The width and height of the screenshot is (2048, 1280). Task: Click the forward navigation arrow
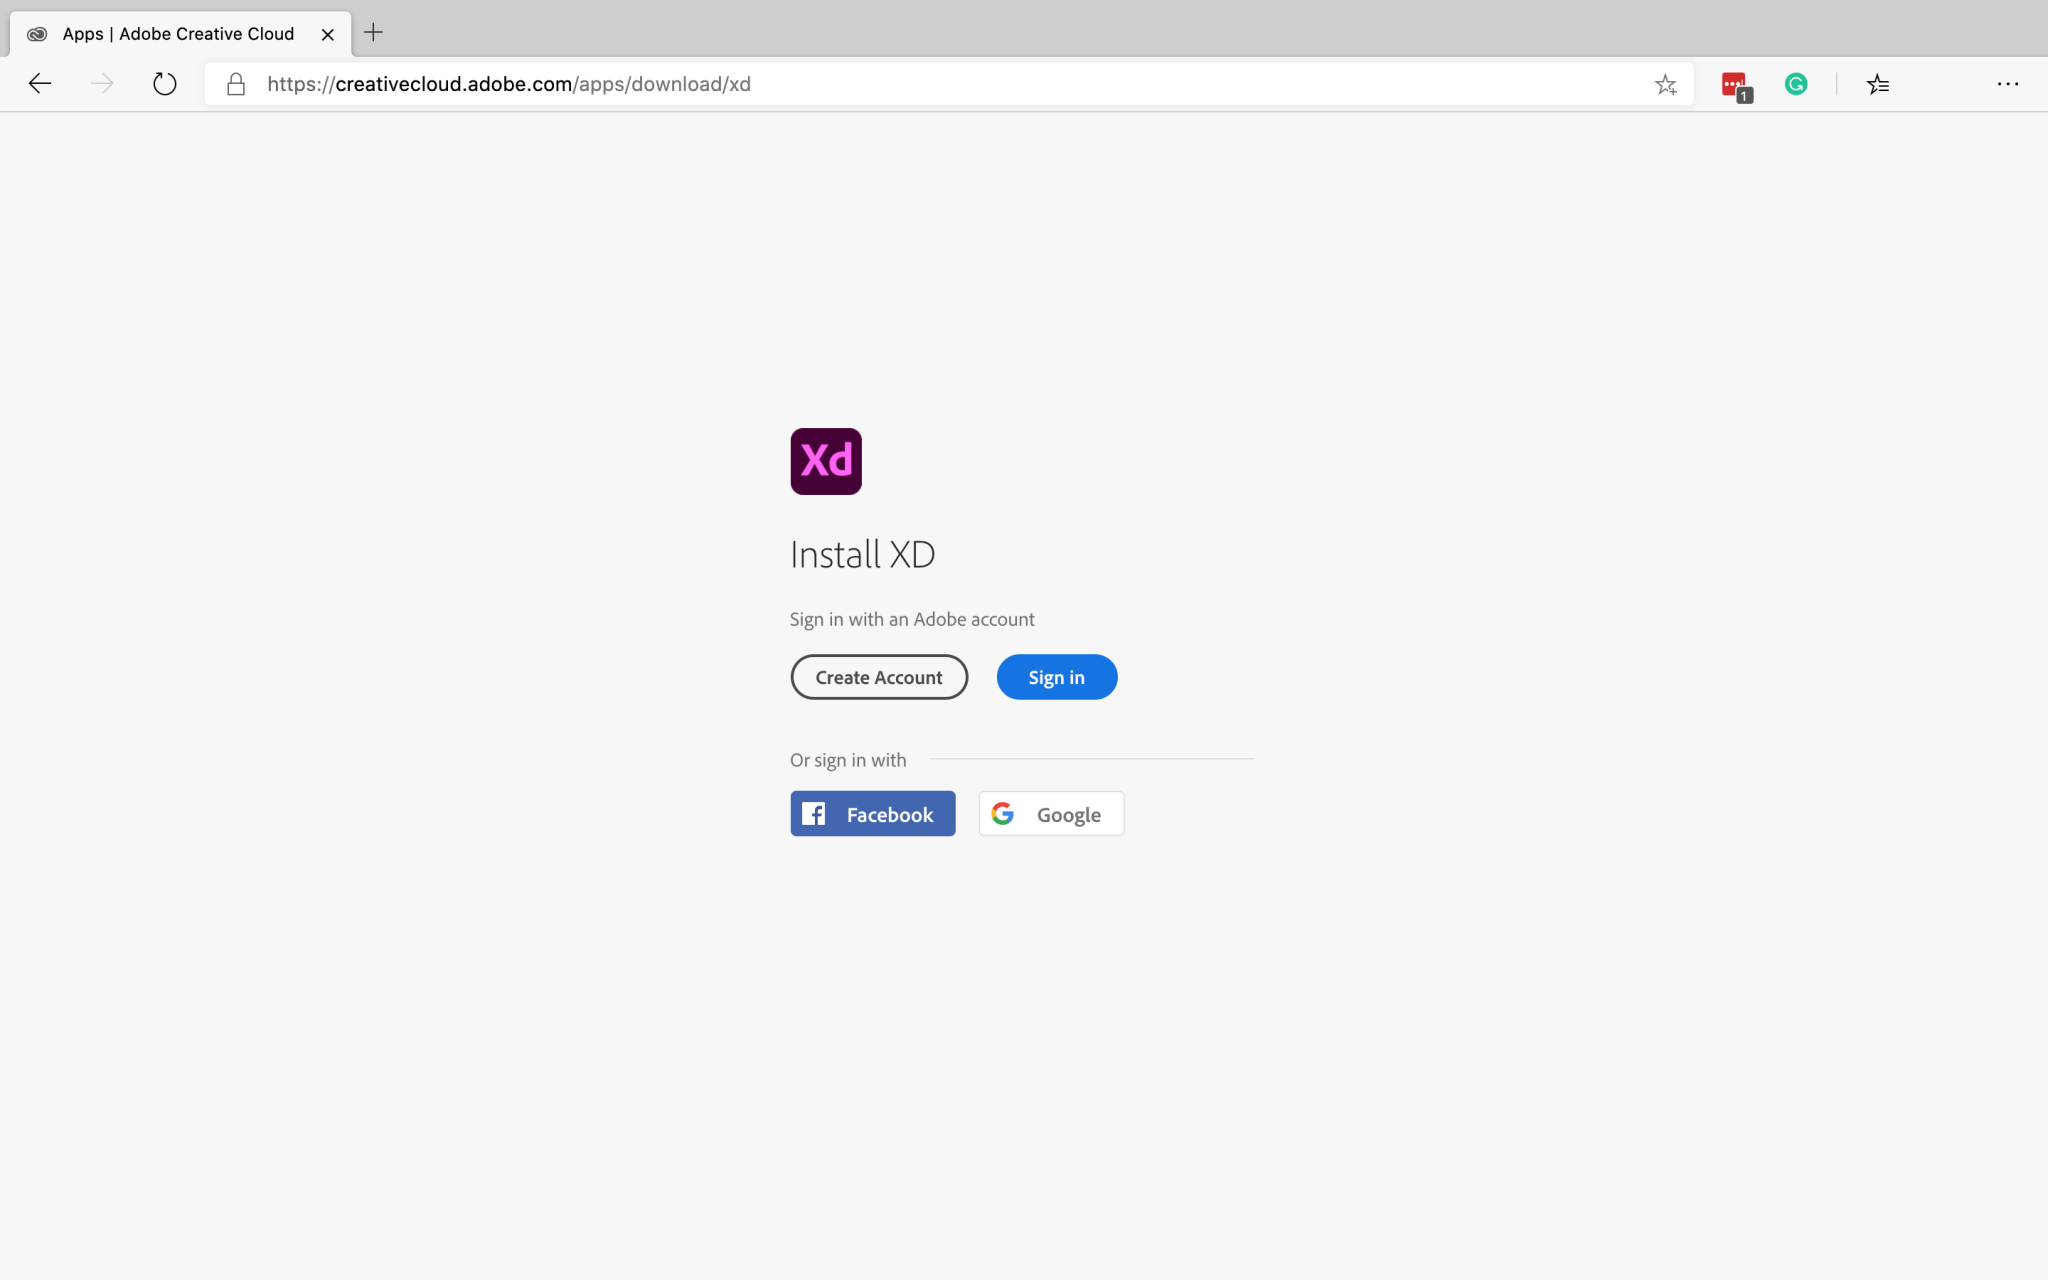tap(101, 83)
